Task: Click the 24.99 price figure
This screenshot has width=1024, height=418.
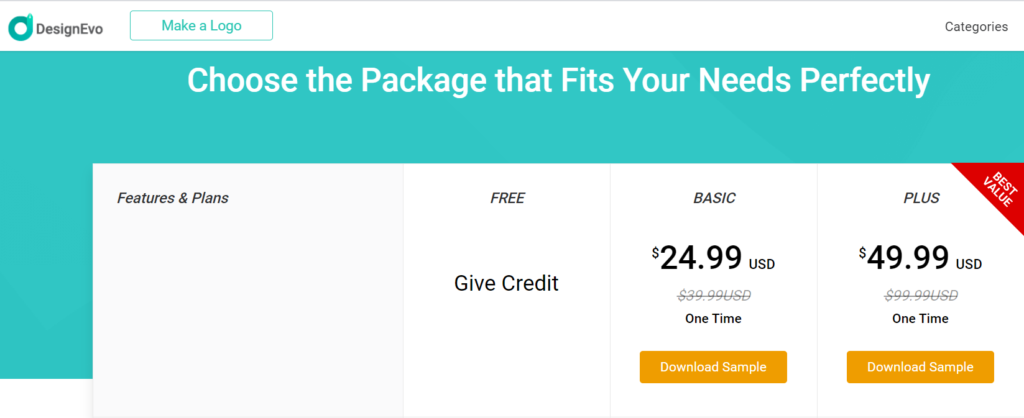Action: pos(701,258)
